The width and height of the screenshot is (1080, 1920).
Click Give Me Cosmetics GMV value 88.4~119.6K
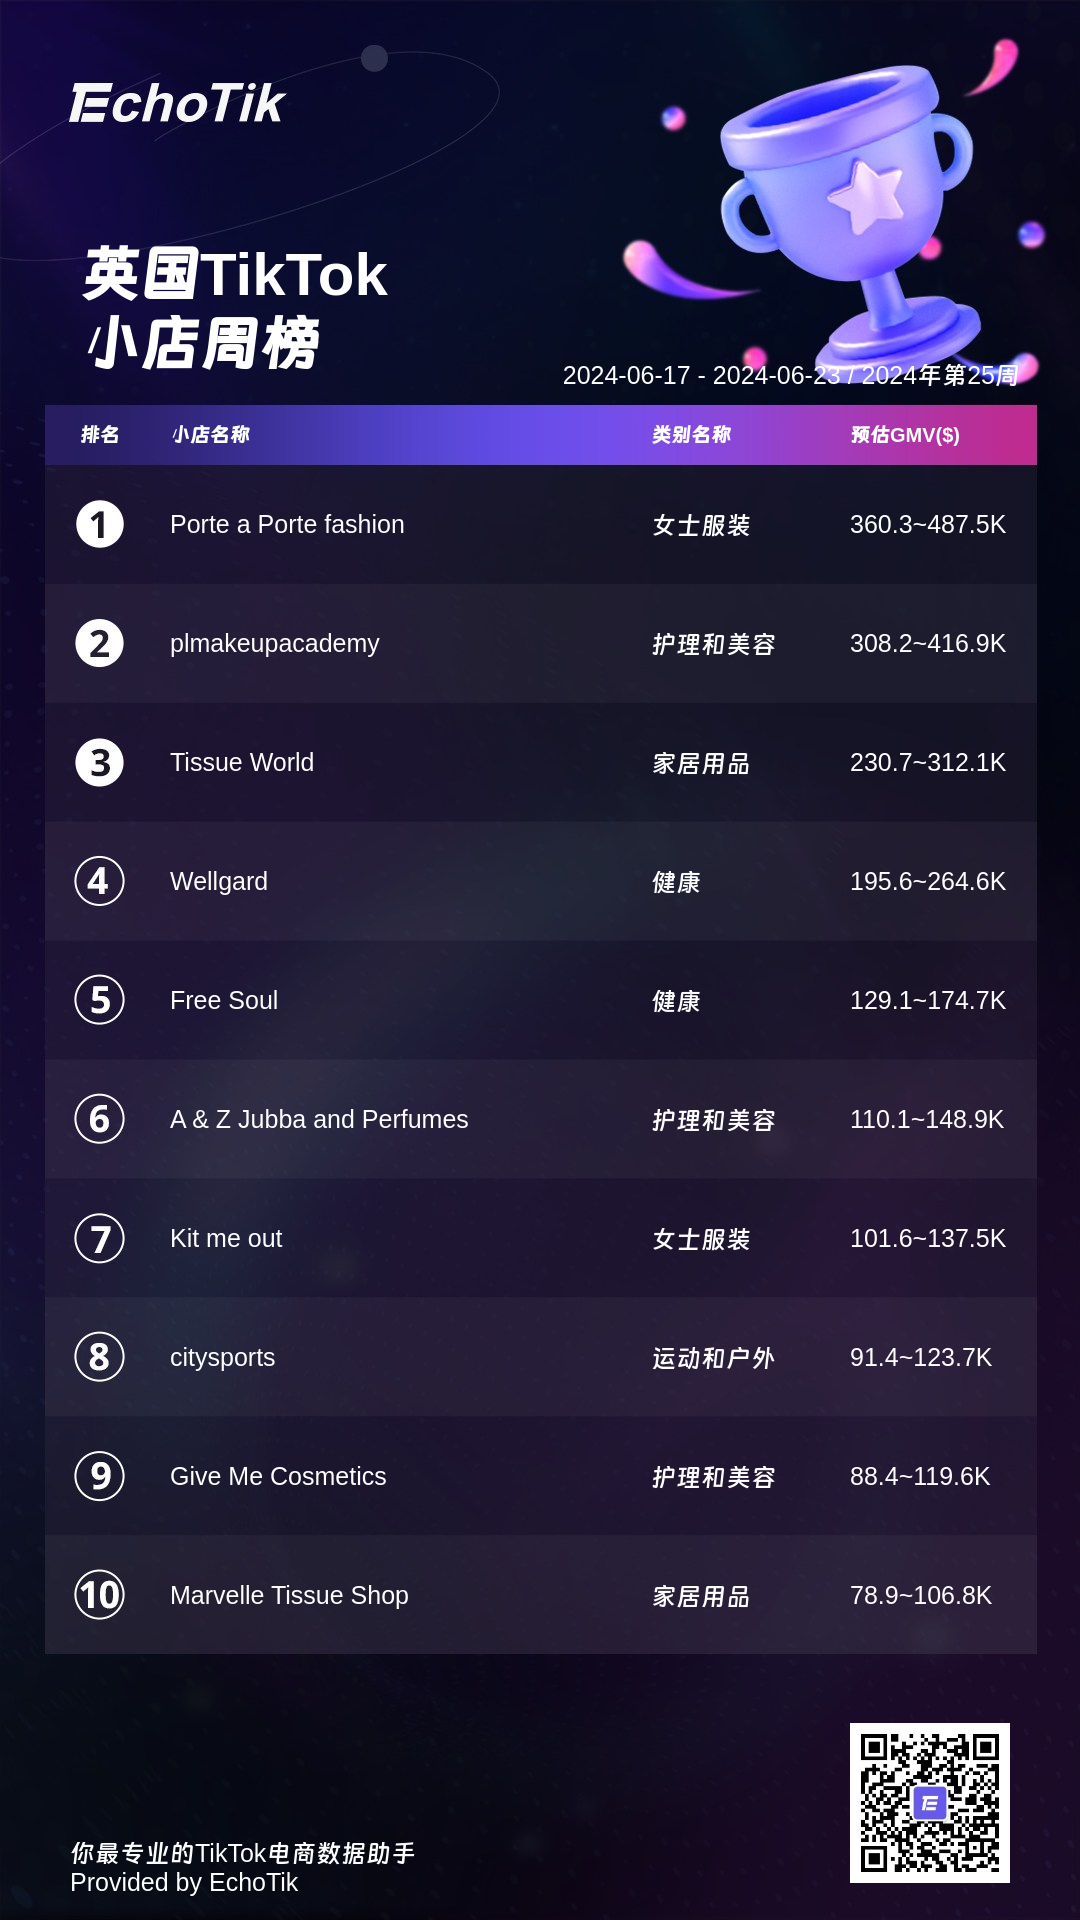pos(920,1477)
